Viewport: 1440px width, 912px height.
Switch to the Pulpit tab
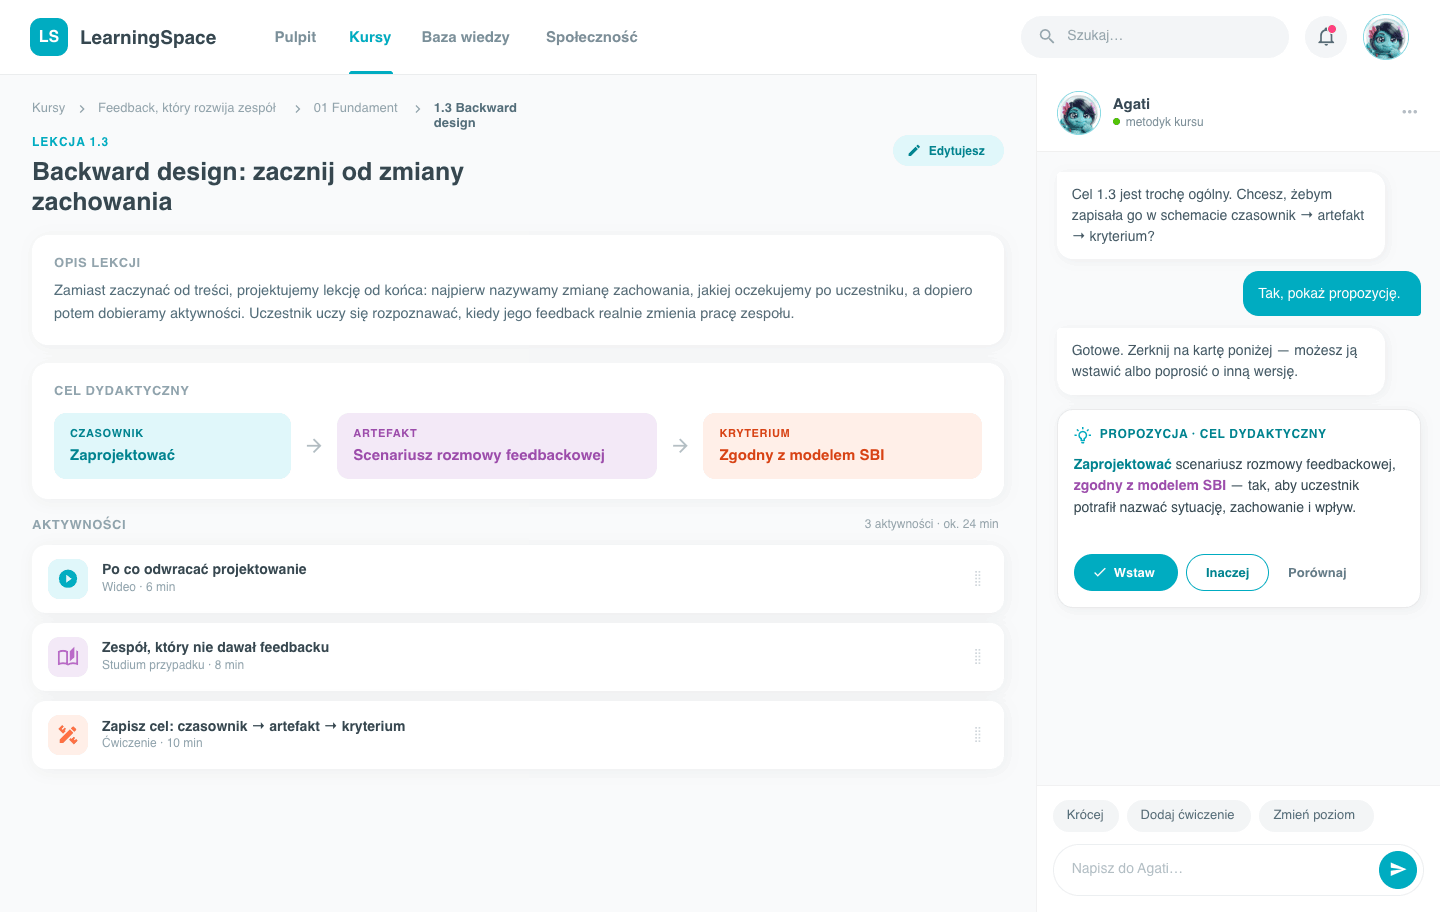click(x=295, y=37)
